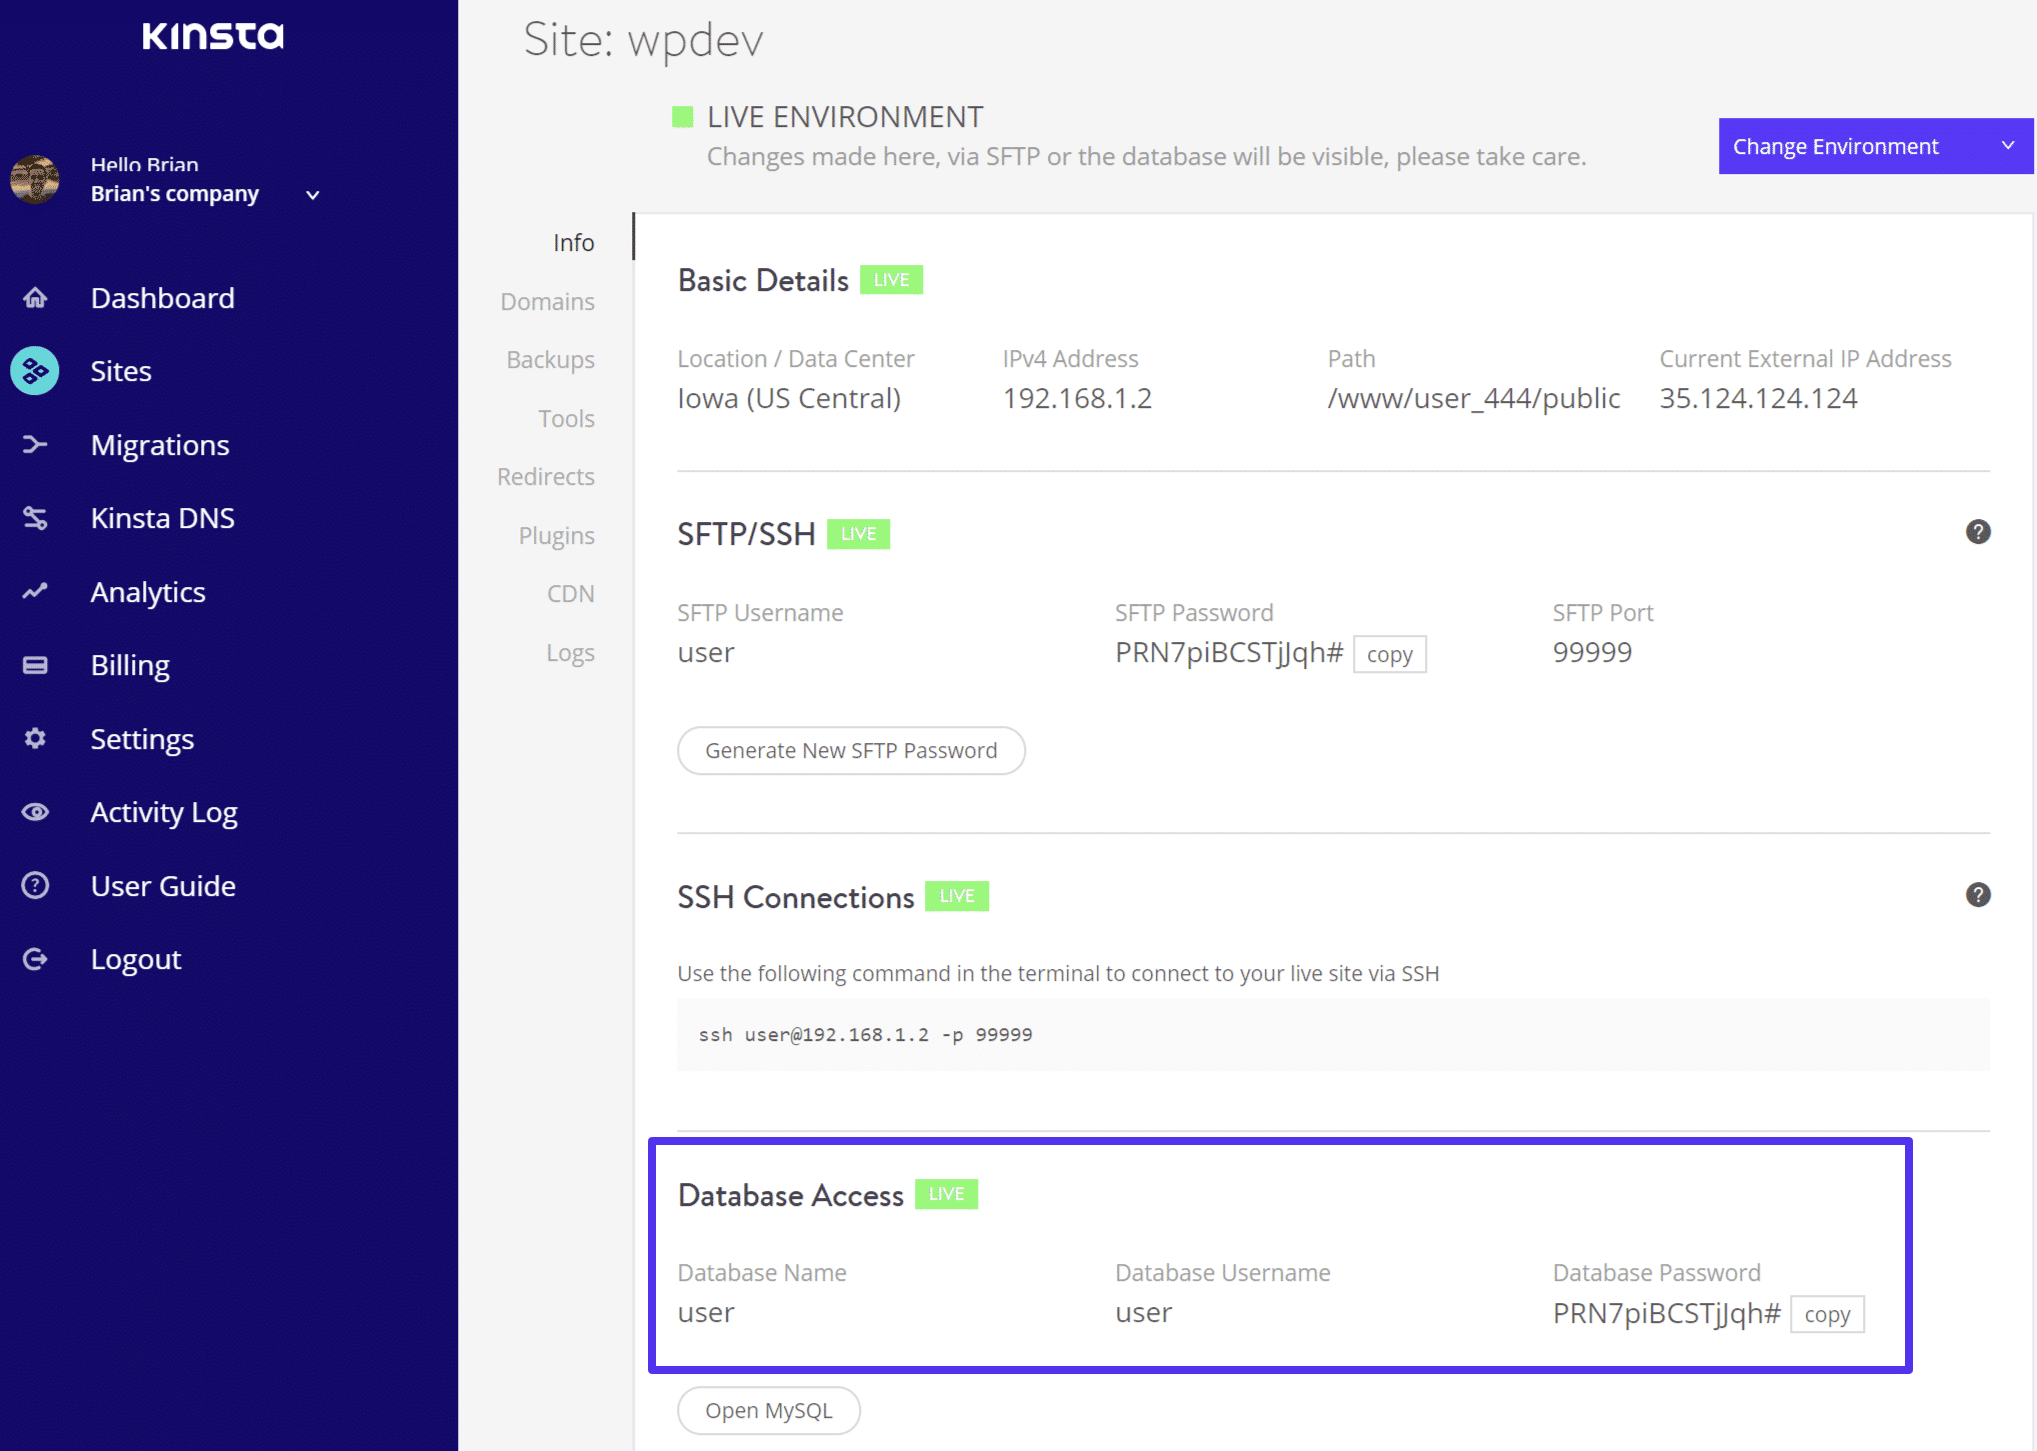Viewport: 2037px width, 1451px height.
Task: Click the Dashboard home icon
Action: click(35, 298)
